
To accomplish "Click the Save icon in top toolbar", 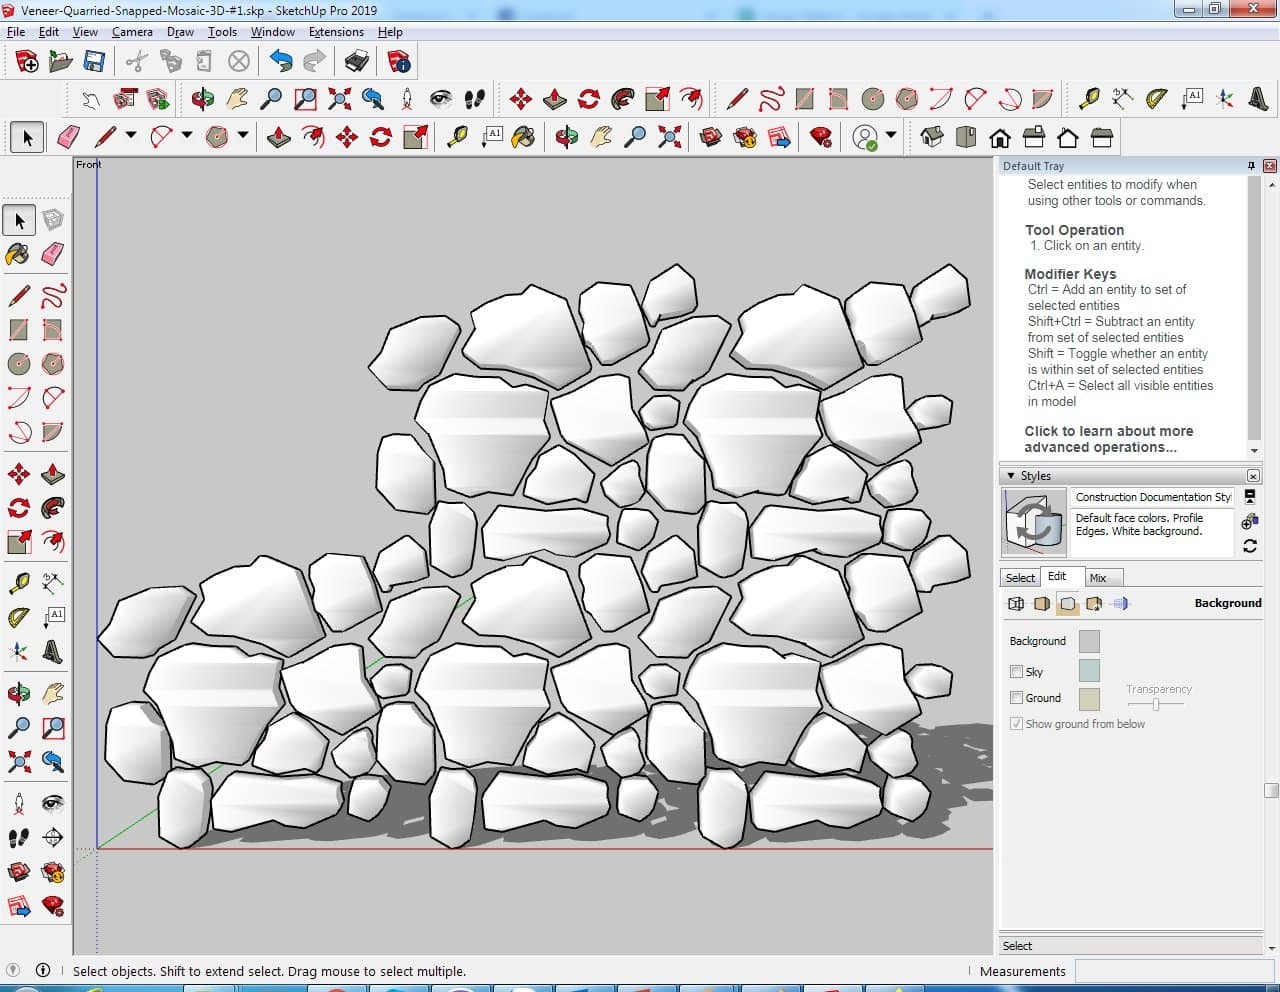I will pos(94,62).
